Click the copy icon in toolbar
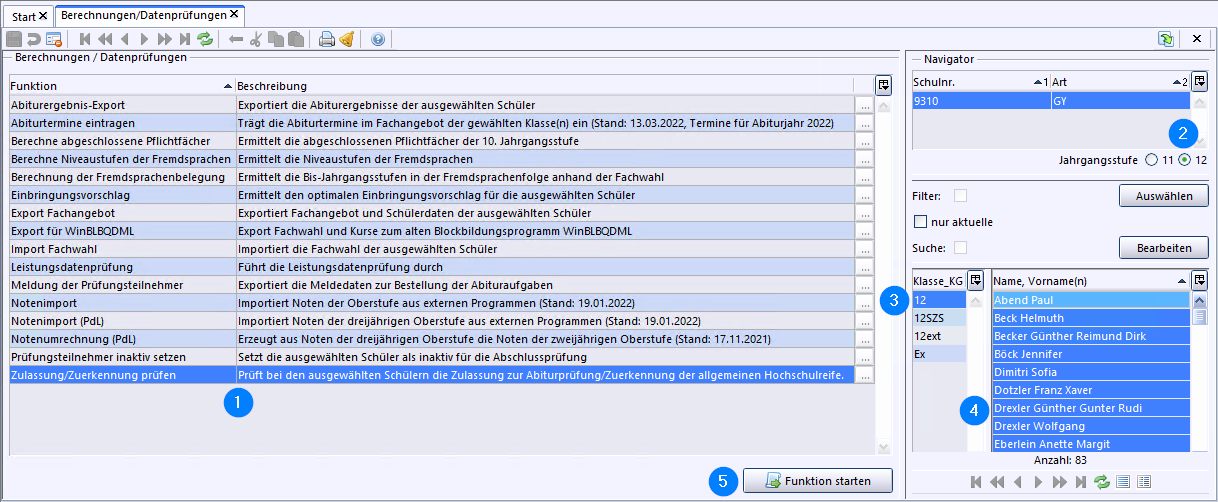 (276, 40)
